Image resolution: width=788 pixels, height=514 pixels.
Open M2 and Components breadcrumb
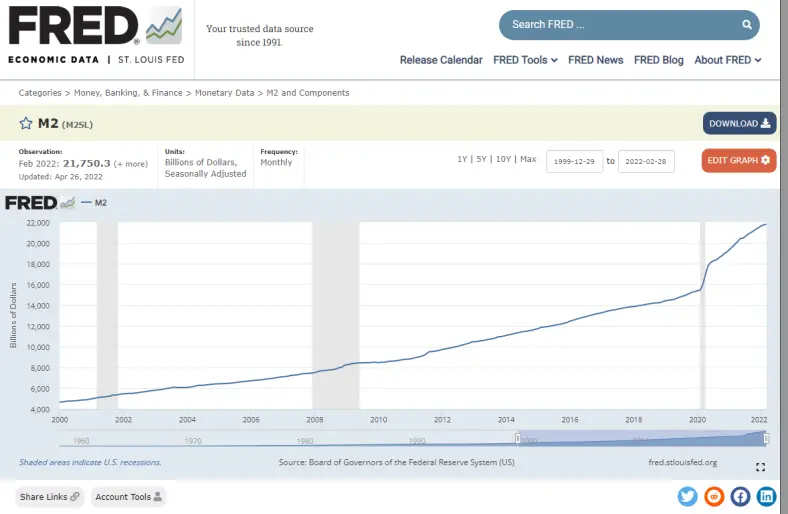[308, 93]
